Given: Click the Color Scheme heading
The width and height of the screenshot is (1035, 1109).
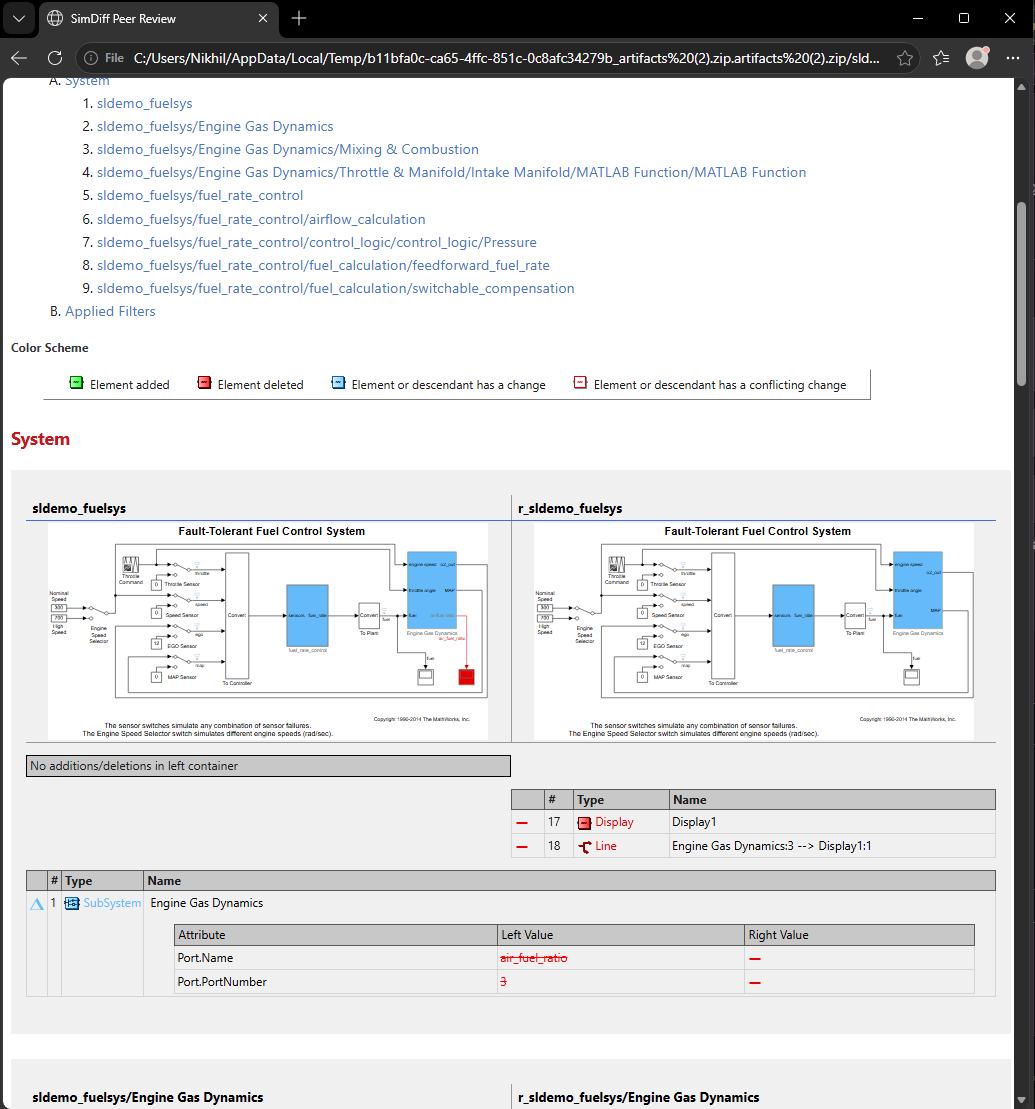Looking at the screenshot, I should pyautogui.click(x=50, y=348).
